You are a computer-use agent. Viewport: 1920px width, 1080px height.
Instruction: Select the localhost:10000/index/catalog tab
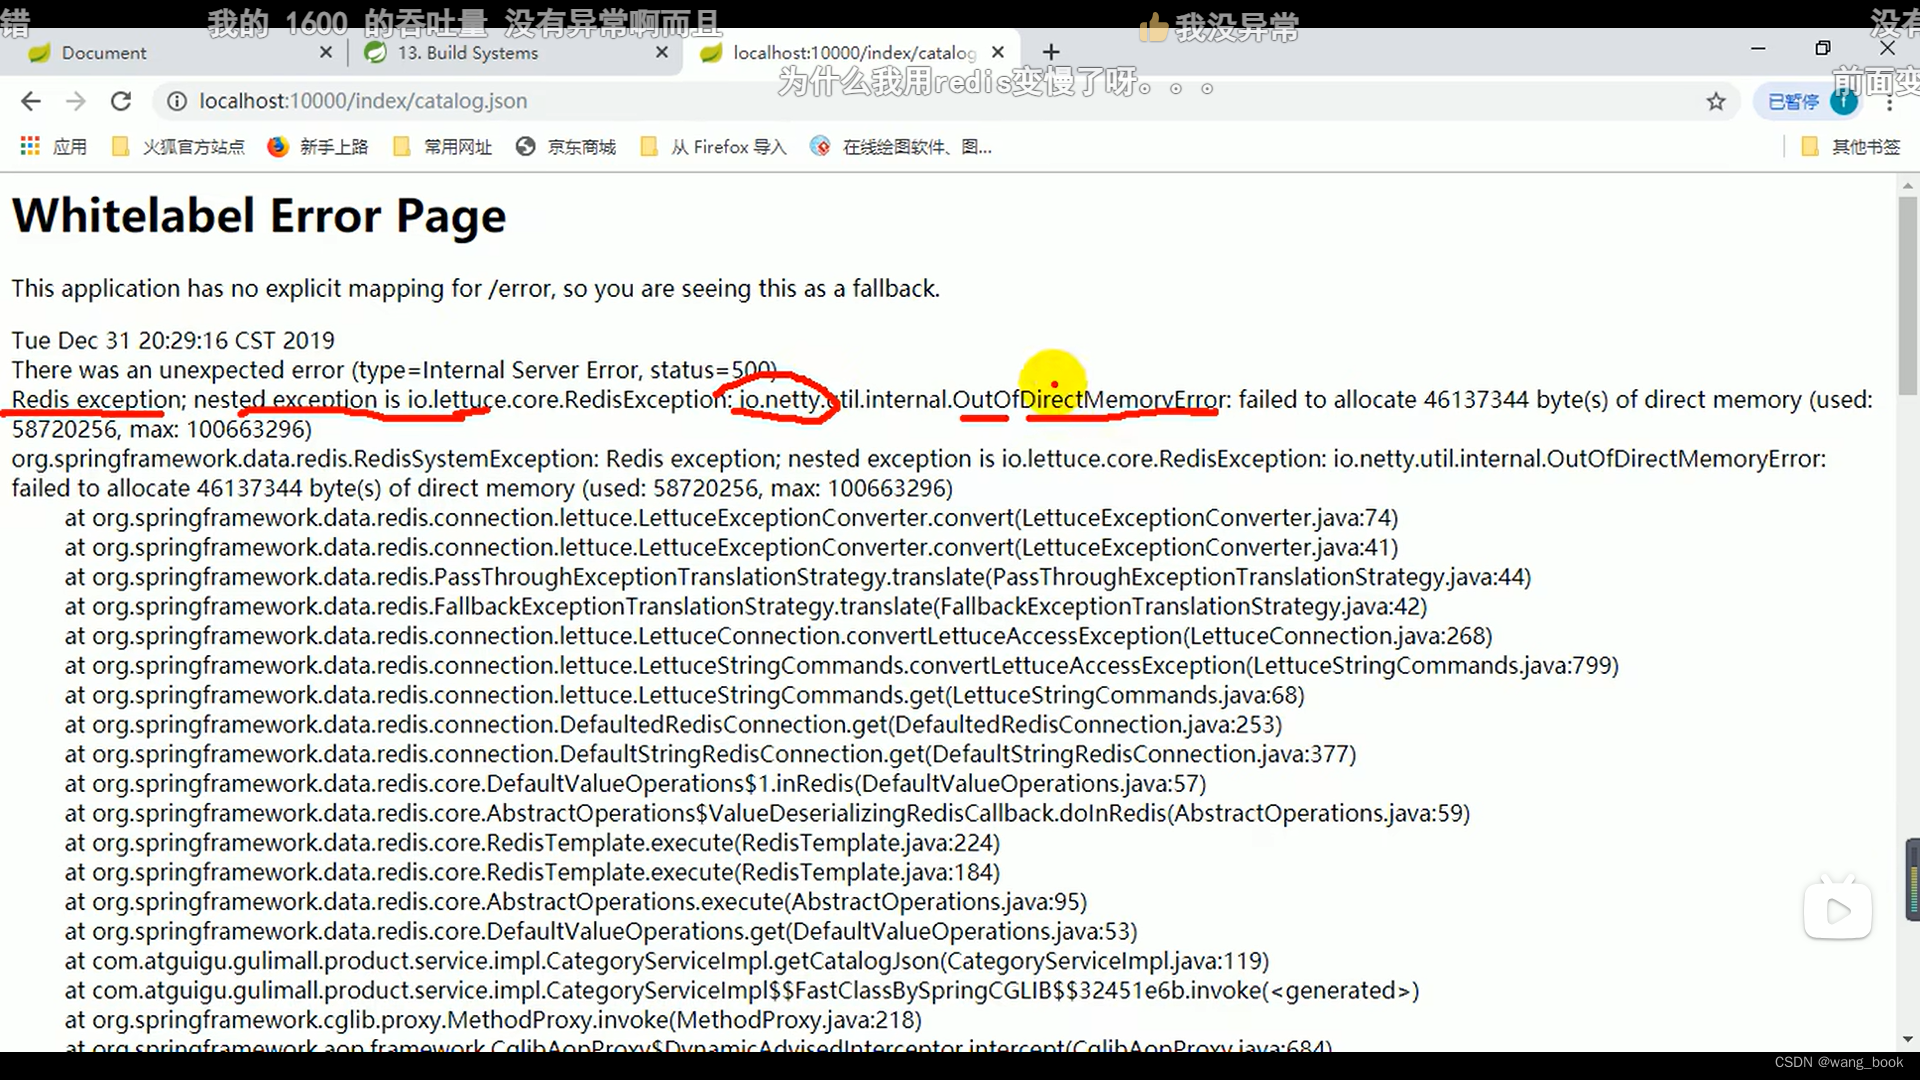pos(852,52)
